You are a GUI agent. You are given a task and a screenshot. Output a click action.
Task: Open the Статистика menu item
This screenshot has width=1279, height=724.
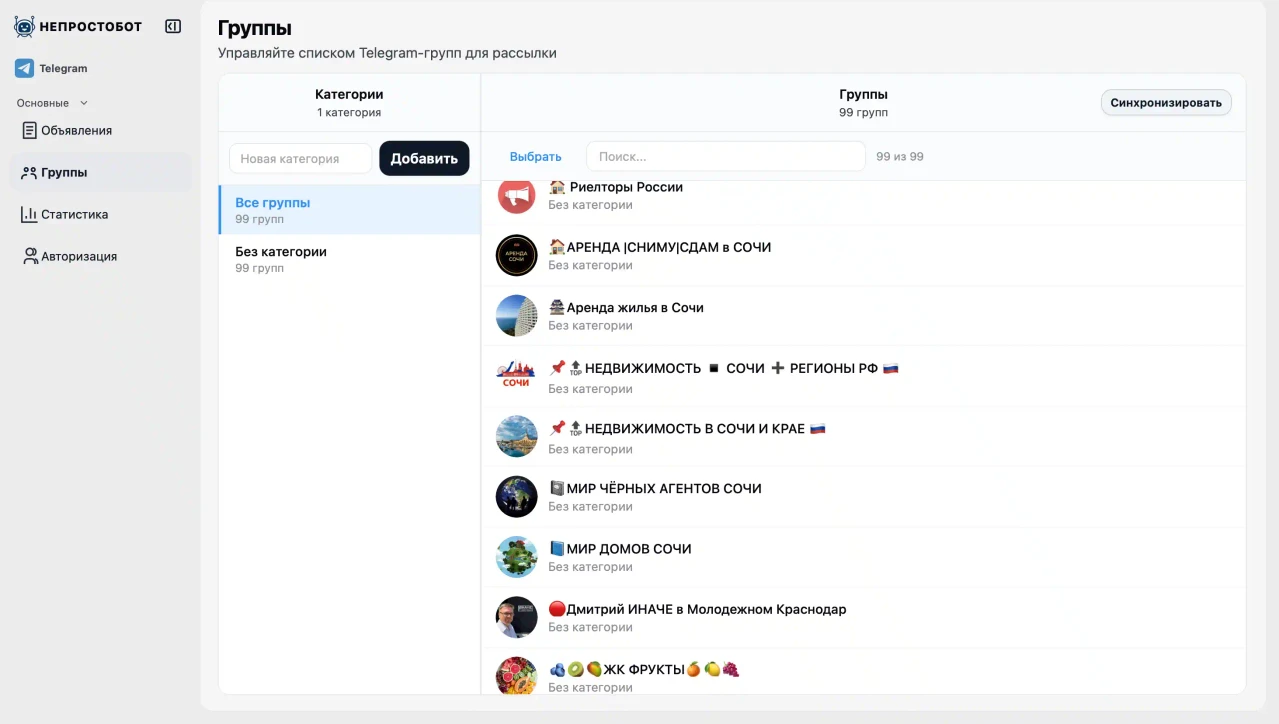100,214
